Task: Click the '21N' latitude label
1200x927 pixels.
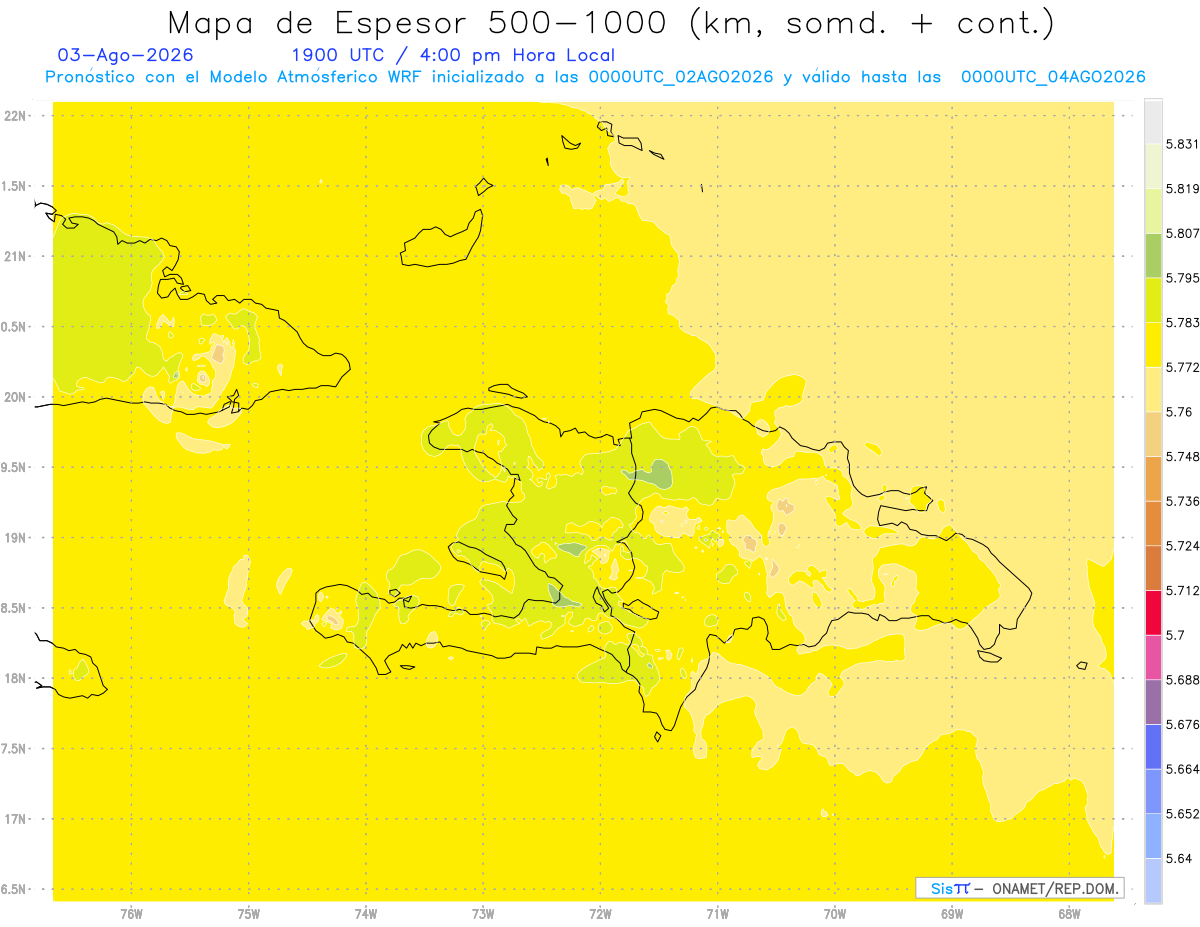Action: click(14, 257)
